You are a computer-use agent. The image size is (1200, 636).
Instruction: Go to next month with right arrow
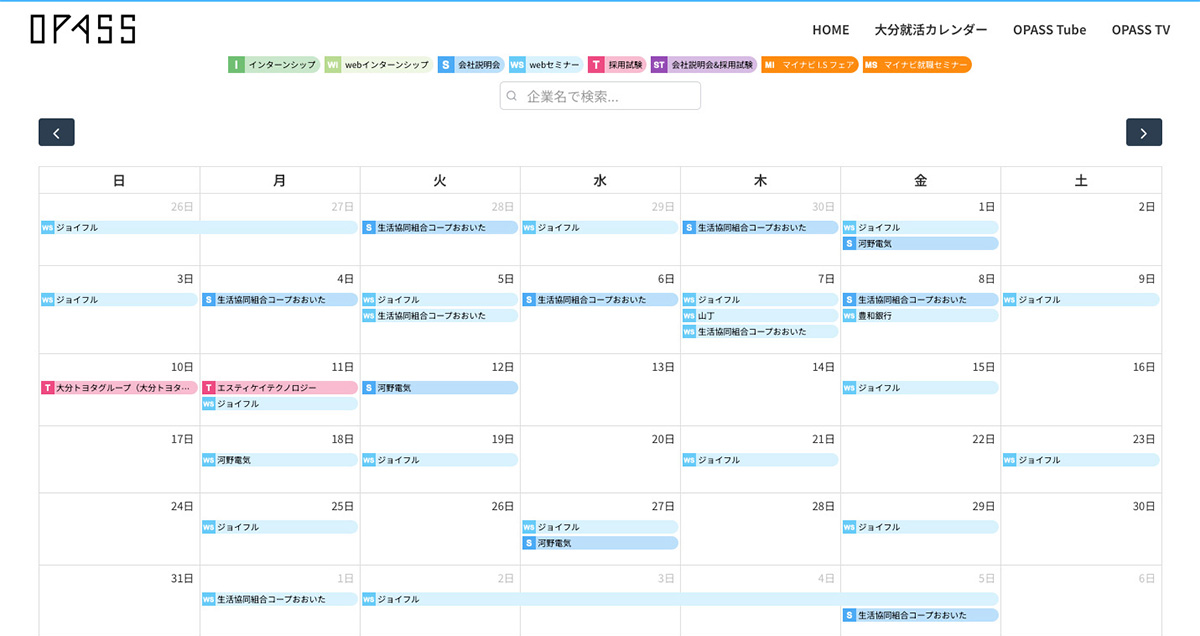[1143, 133]
